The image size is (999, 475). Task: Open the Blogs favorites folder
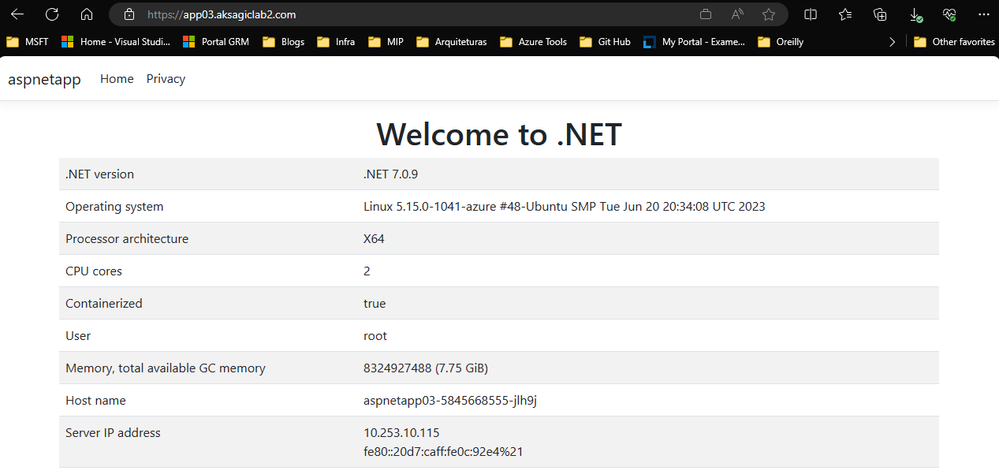[x=284, y=42]
